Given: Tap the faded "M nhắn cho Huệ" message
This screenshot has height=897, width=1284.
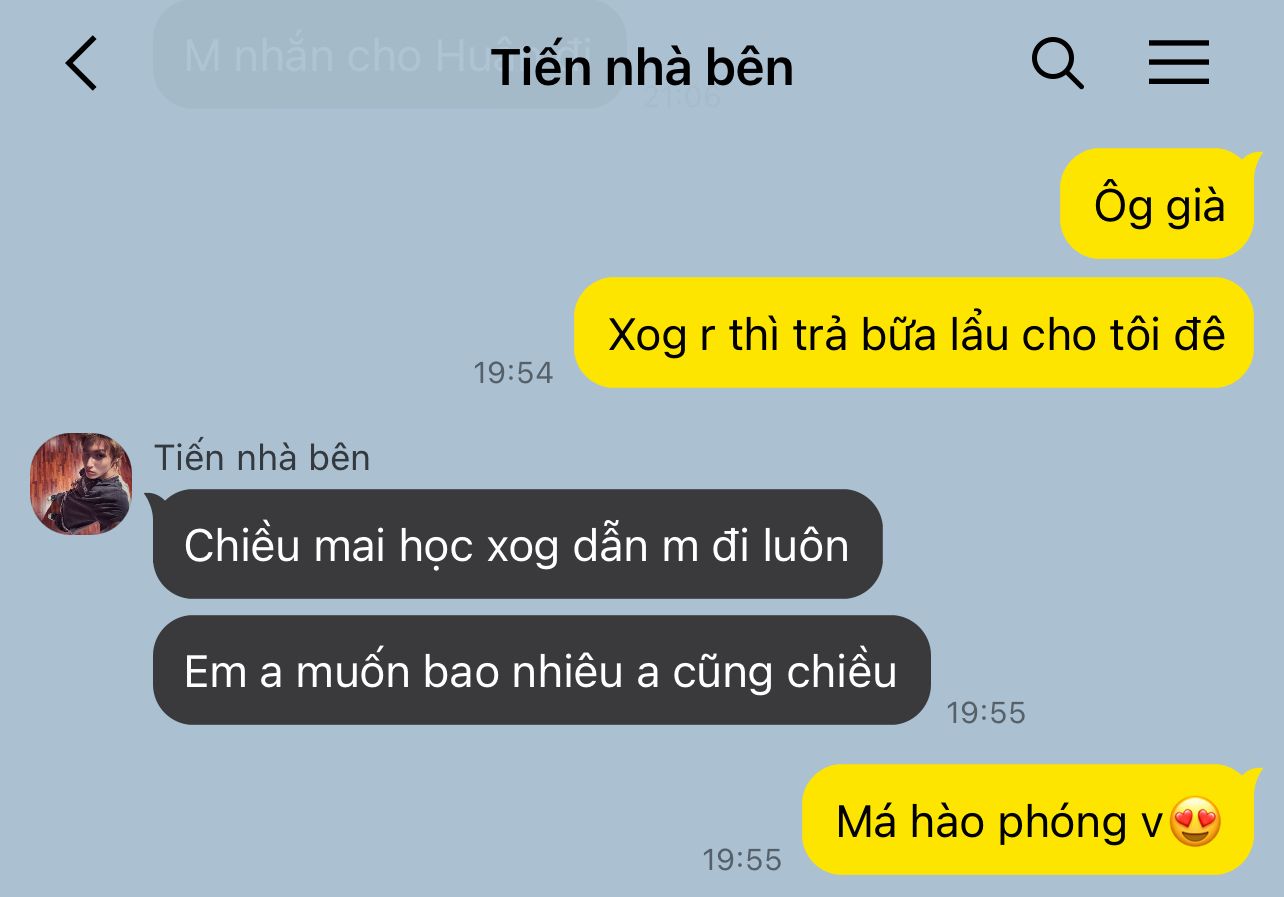Looking at the screenshot, I should [x=389, y=55].
